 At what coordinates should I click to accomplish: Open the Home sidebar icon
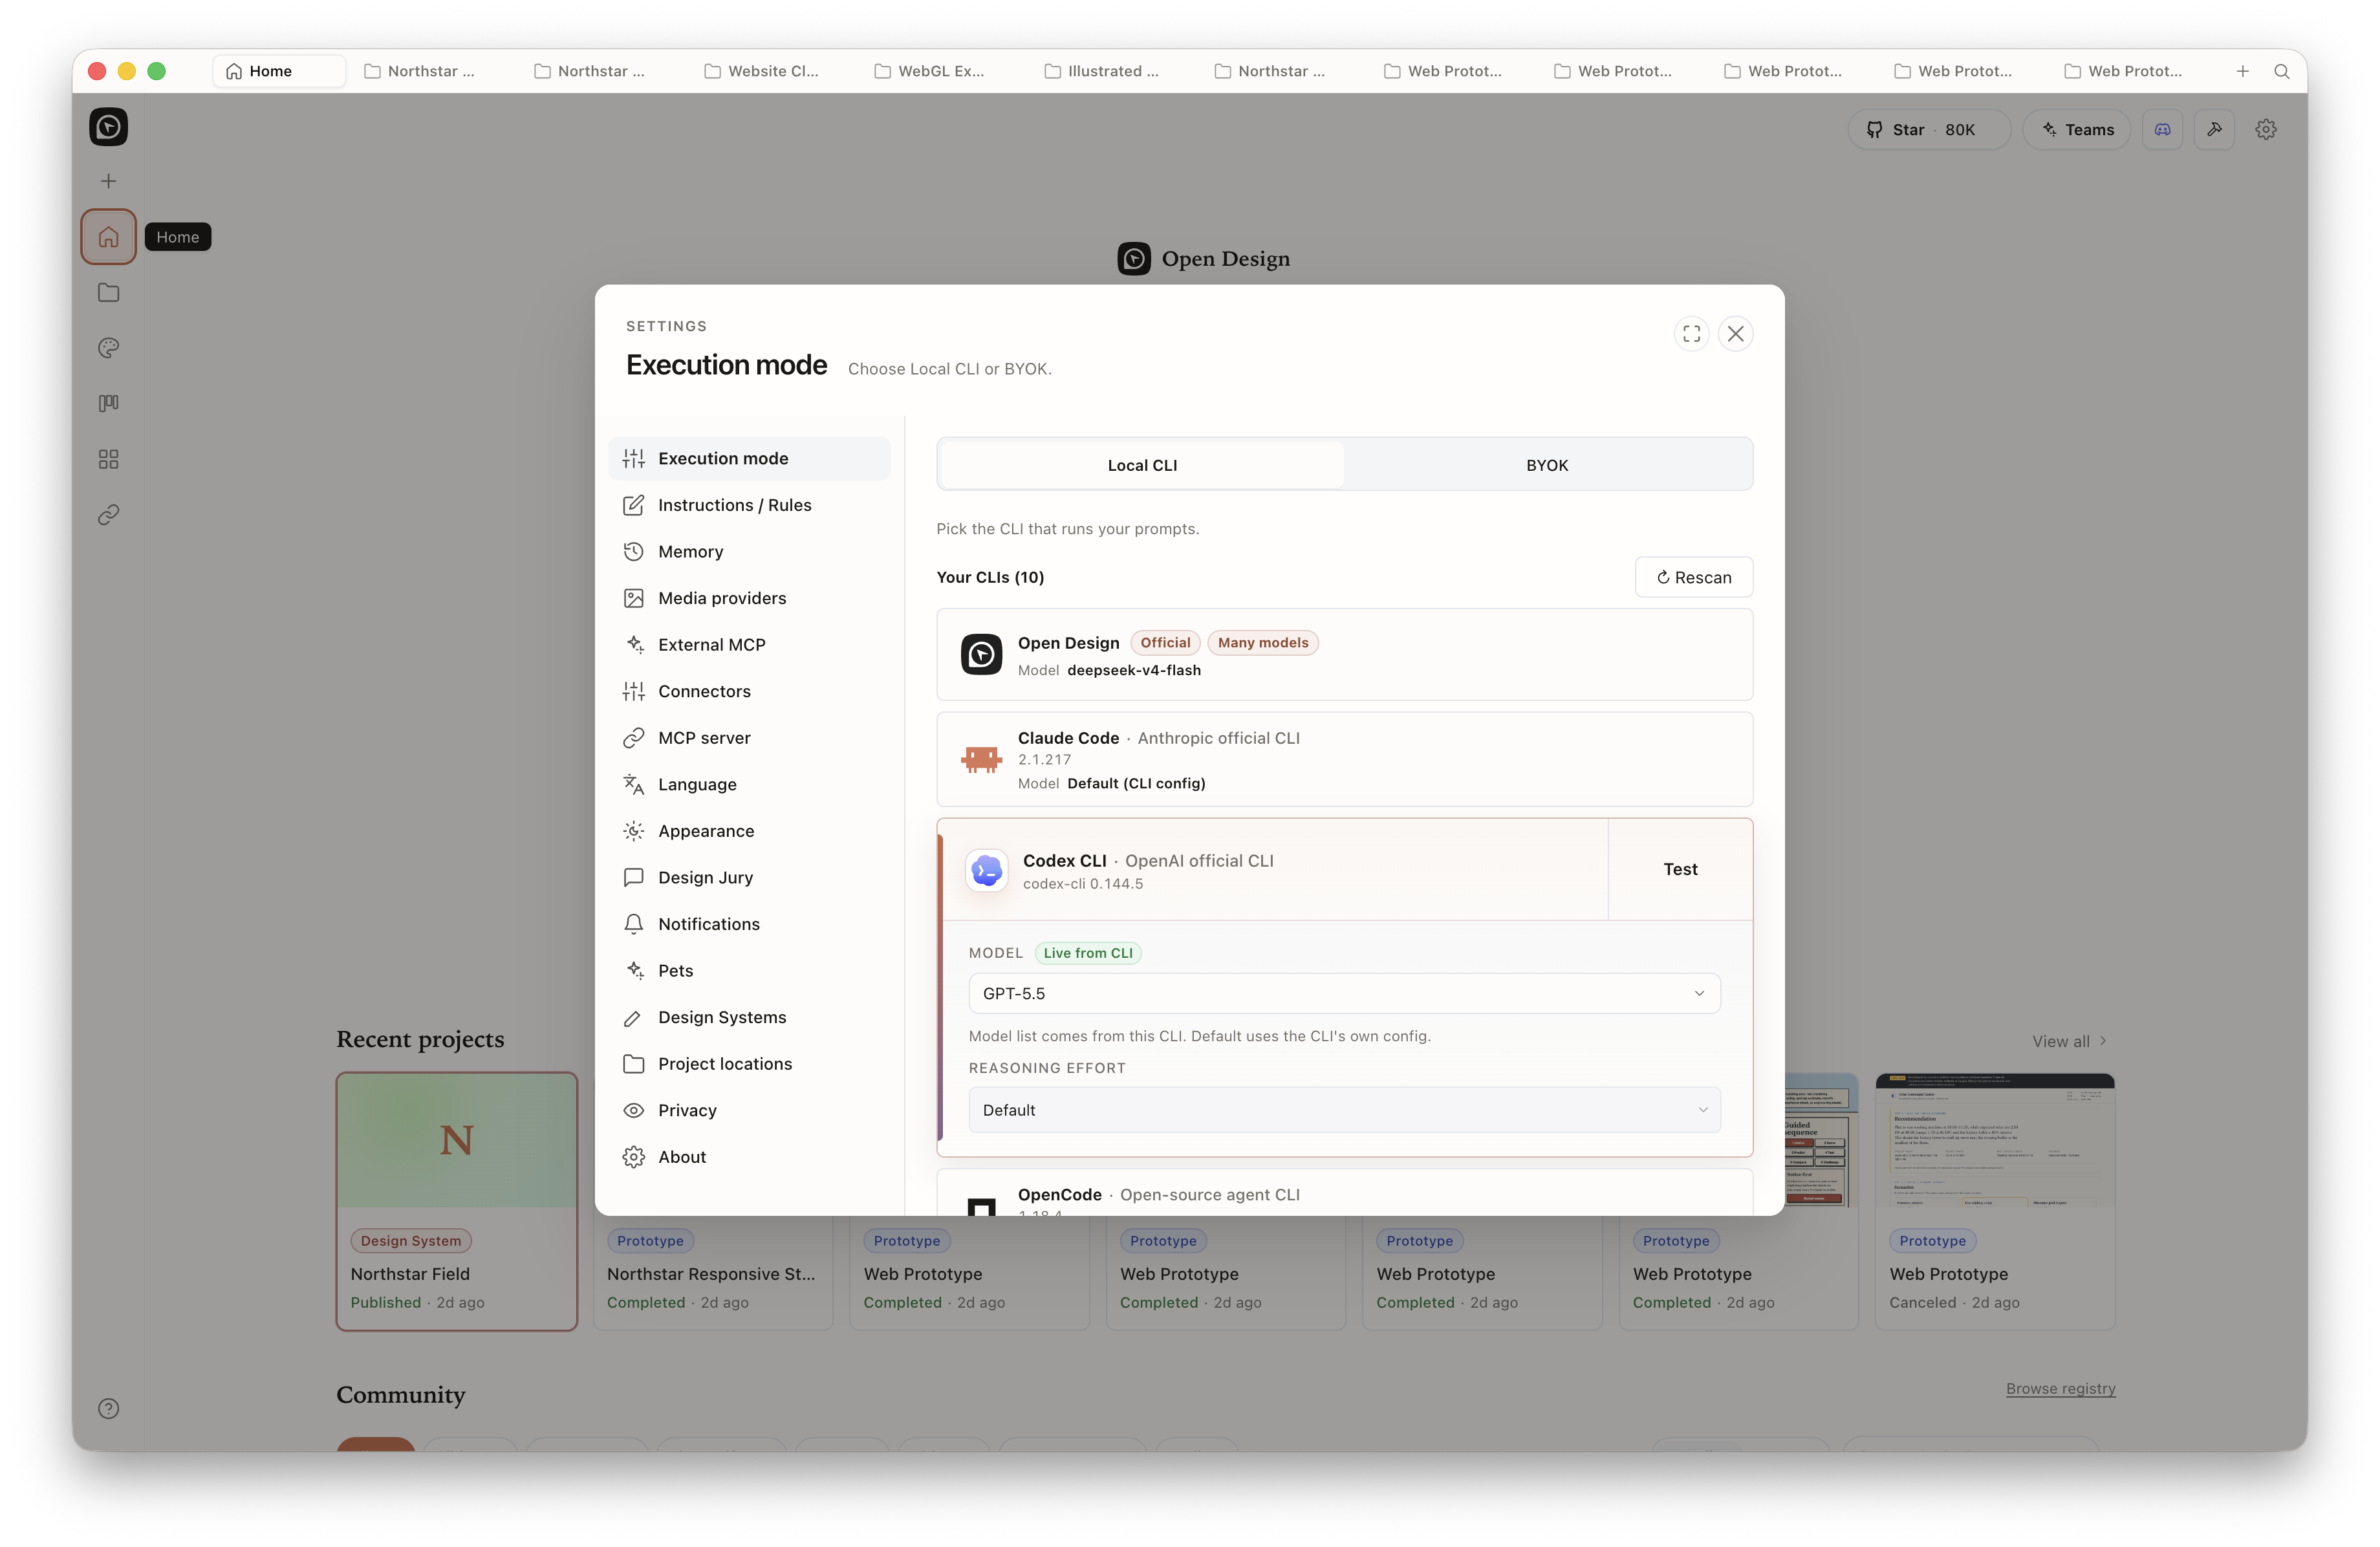point(108,237)
